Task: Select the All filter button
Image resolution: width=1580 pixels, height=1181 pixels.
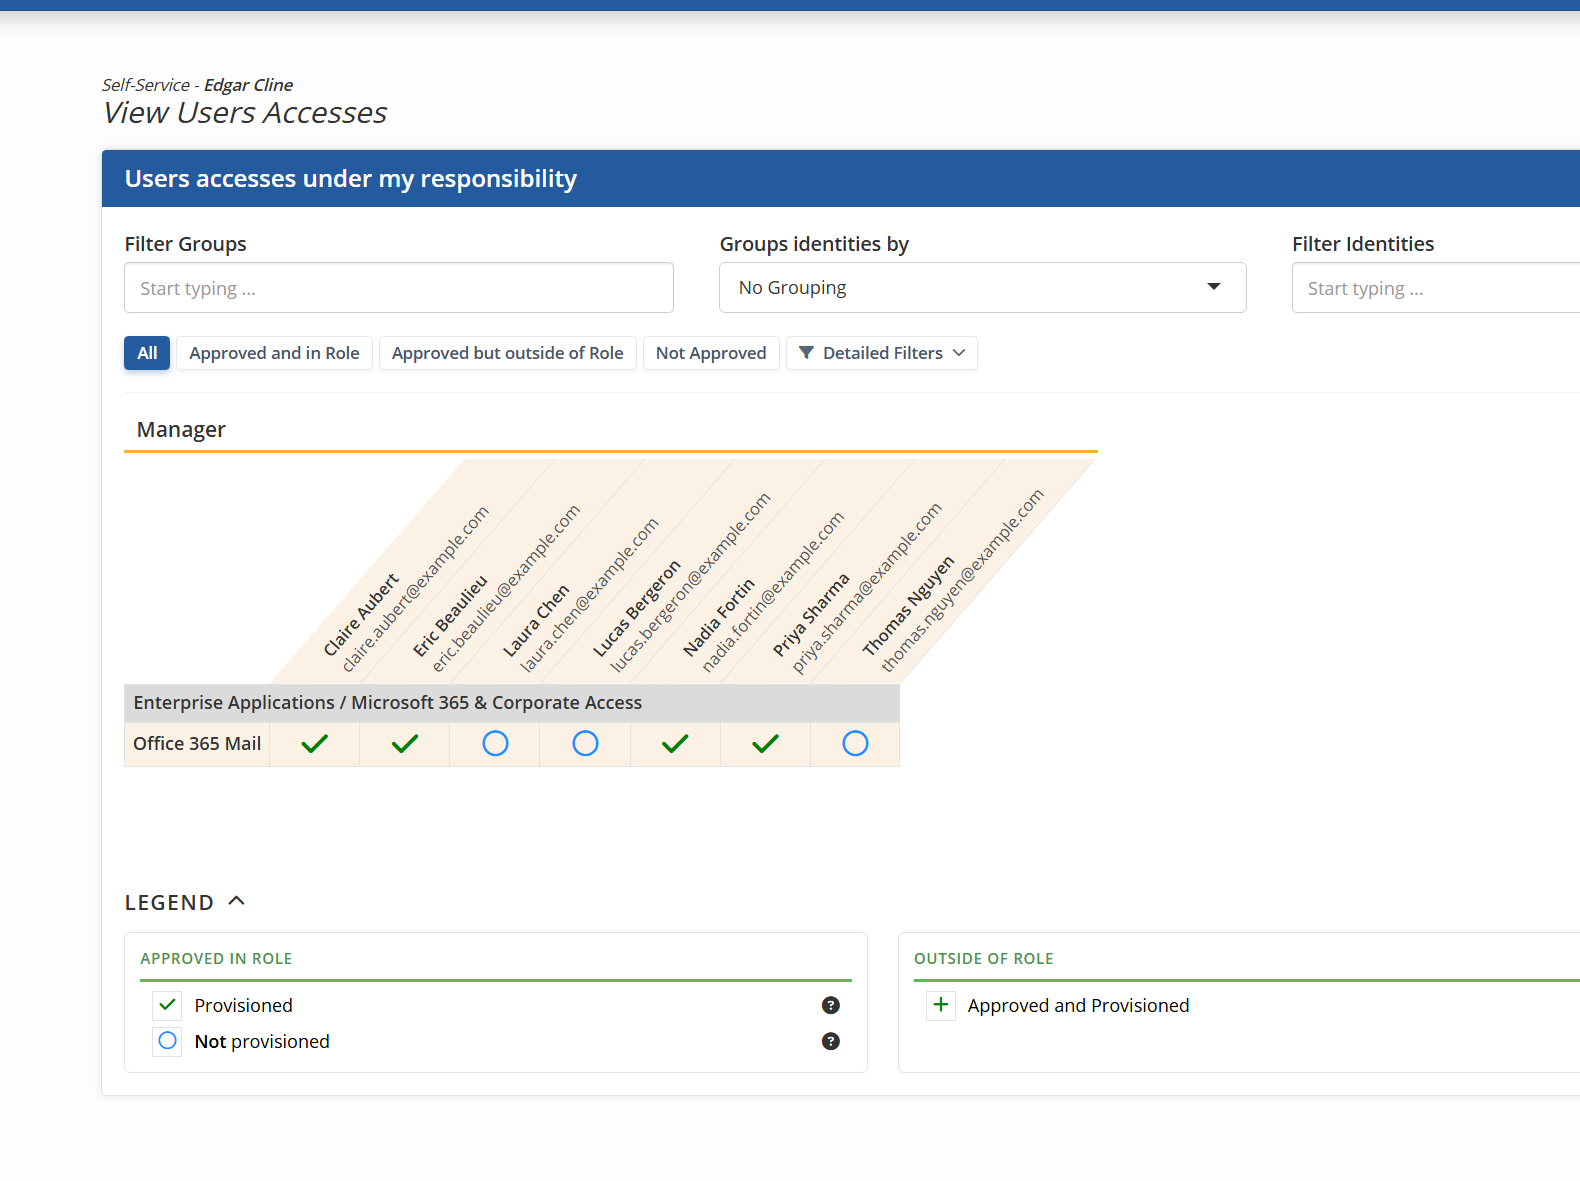Action: click(x=147, y=353)
